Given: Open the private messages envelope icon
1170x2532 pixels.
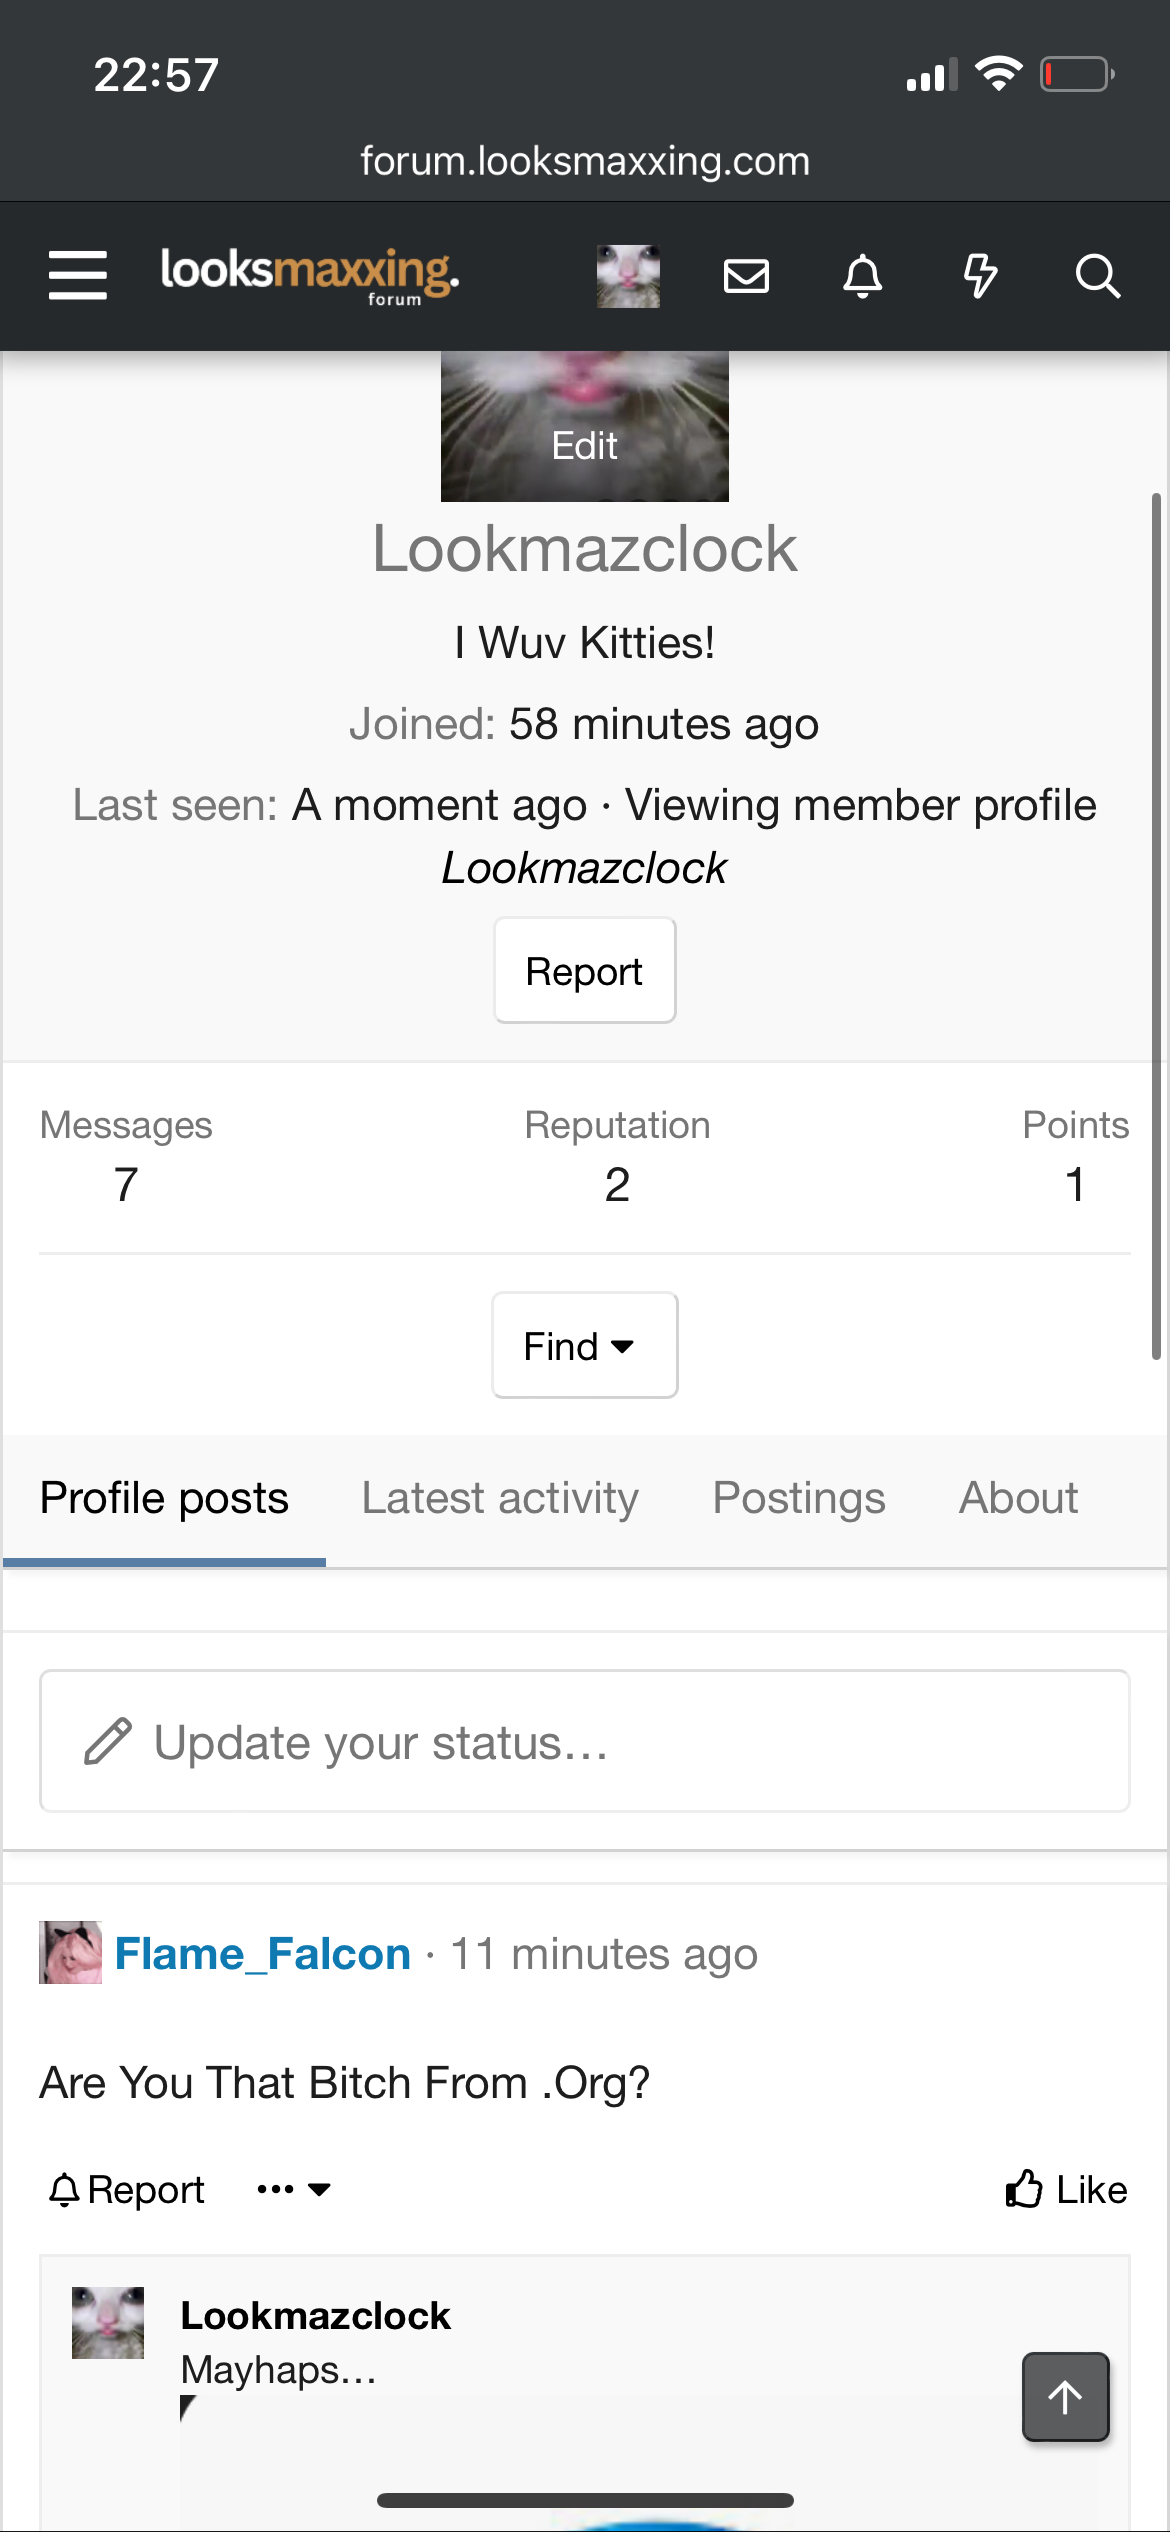Looking at the screenshot, I should (746, 276).
